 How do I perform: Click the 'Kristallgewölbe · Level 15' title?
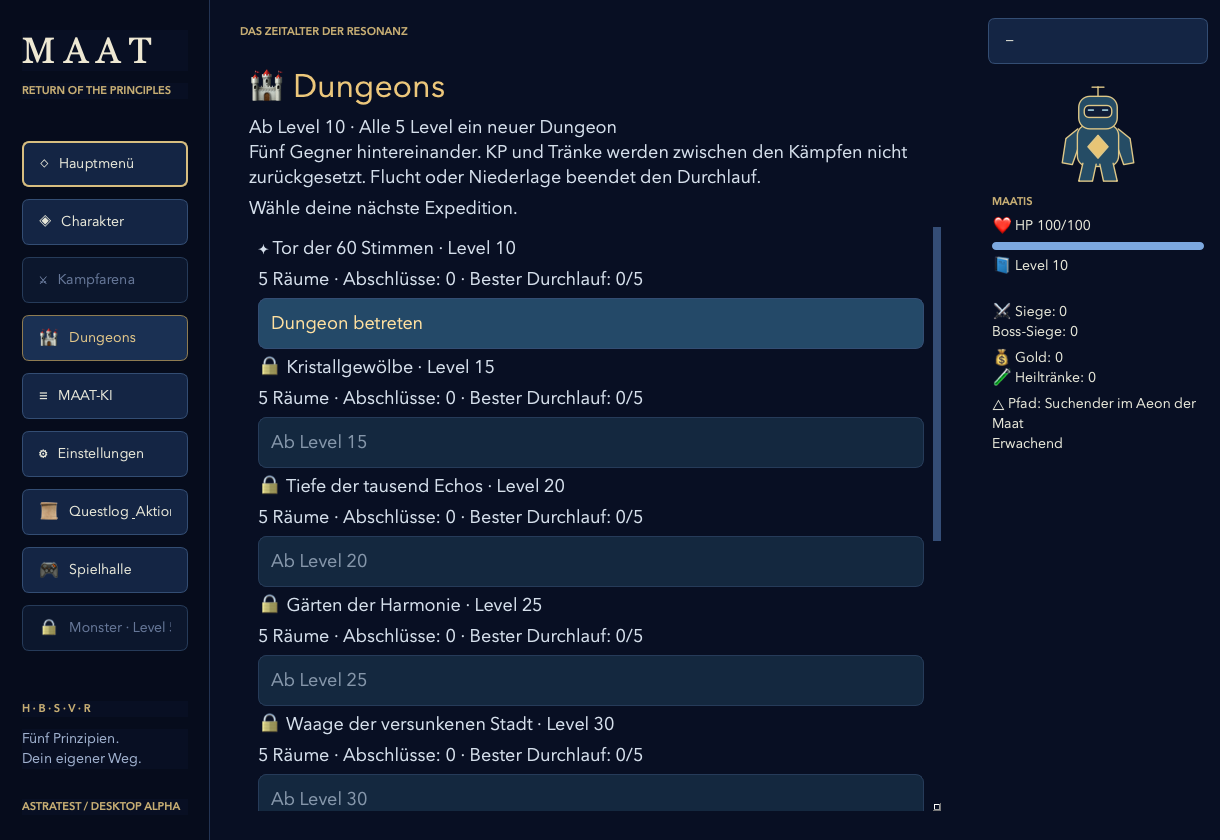point(390,367)
